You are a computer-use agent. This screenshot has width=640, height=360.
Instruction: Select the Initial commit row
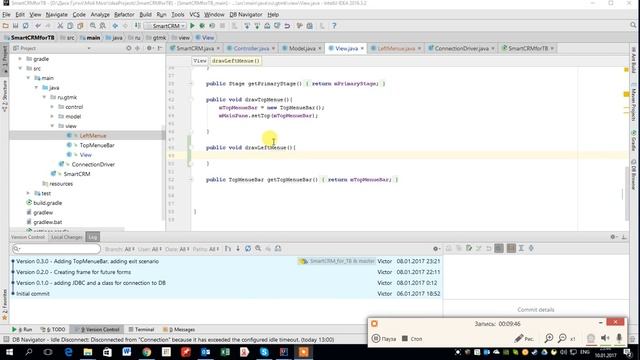tap(226, 293)
